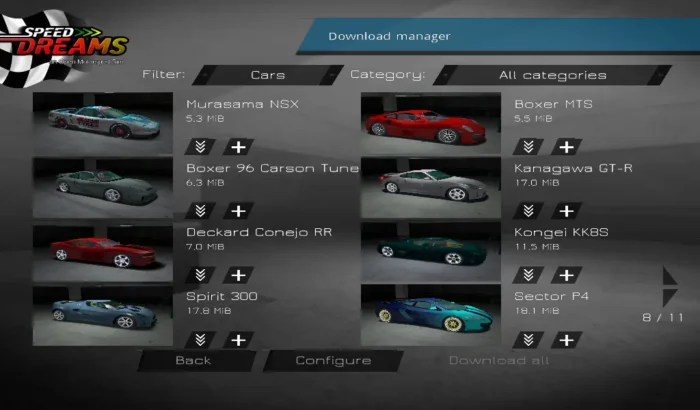700x410 pixels.
Task: Hit the download icon for Kongei KK8S
Action: [529, 275]
